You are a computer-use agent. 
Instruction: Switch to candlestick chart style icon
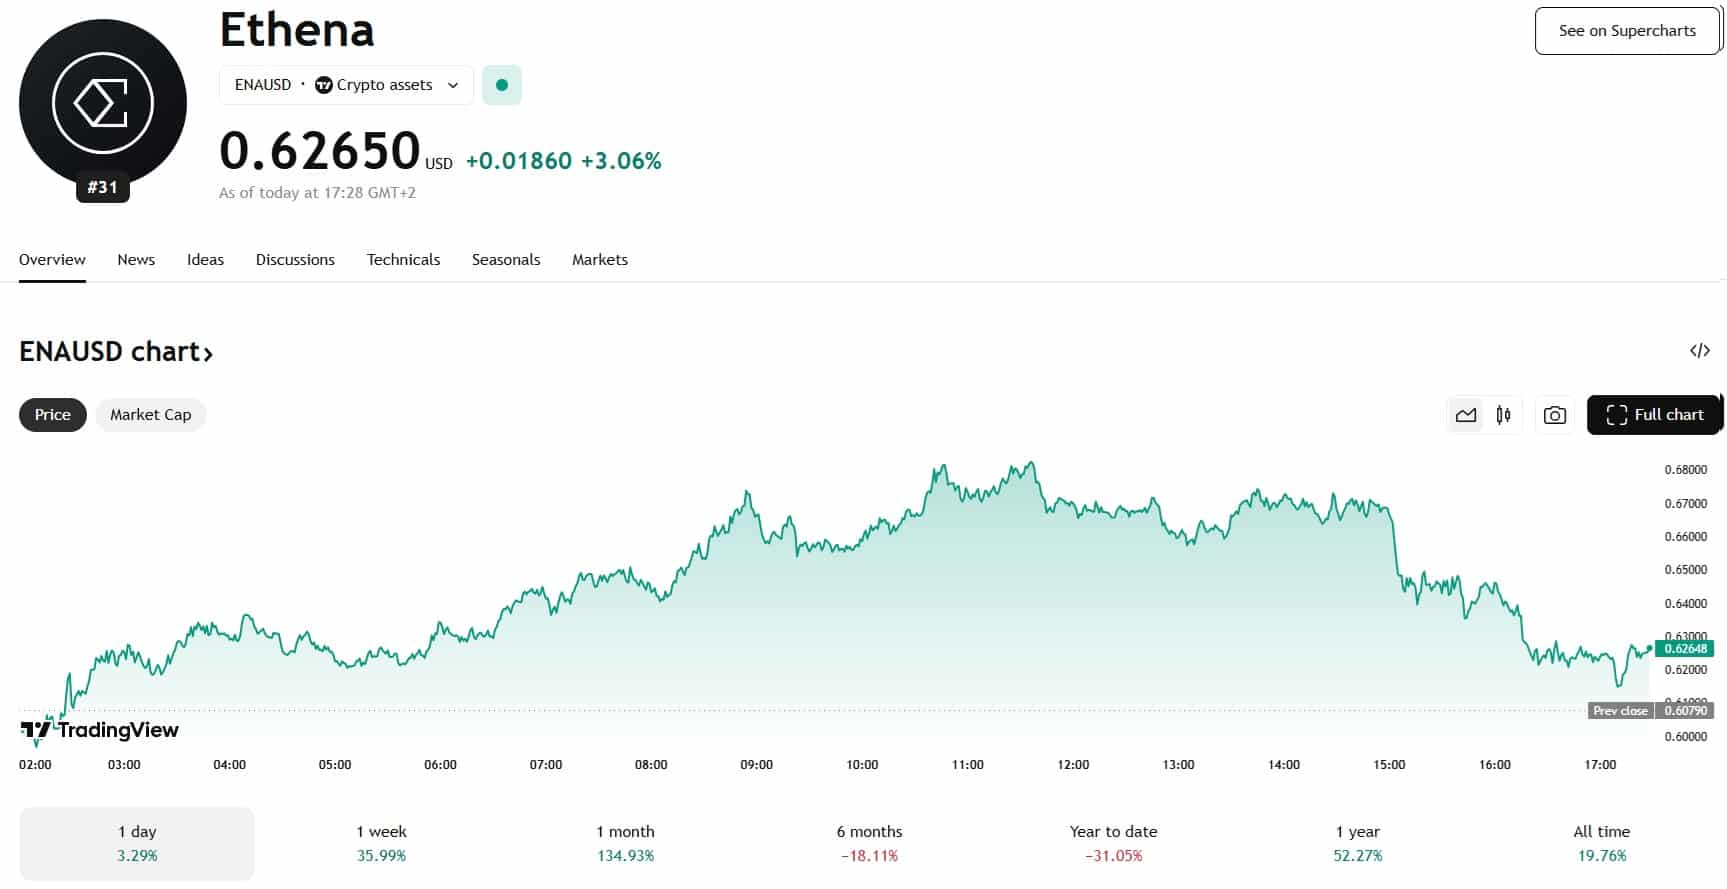tap(1503, 415)
